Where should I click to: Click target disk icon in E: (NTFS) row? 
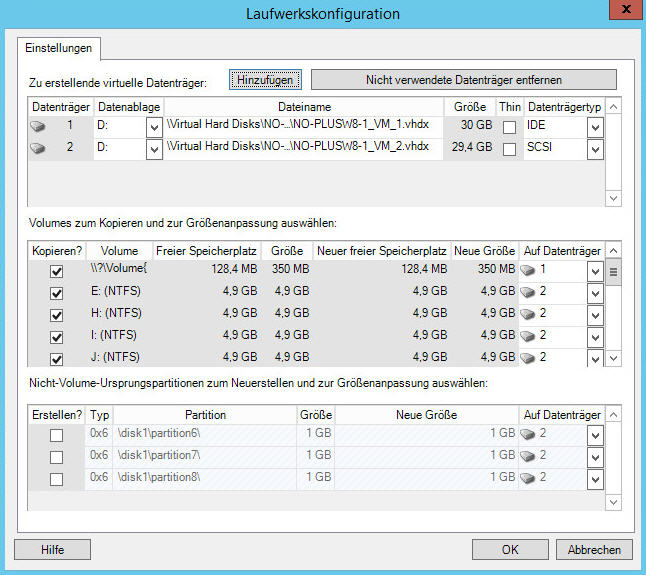529,292
